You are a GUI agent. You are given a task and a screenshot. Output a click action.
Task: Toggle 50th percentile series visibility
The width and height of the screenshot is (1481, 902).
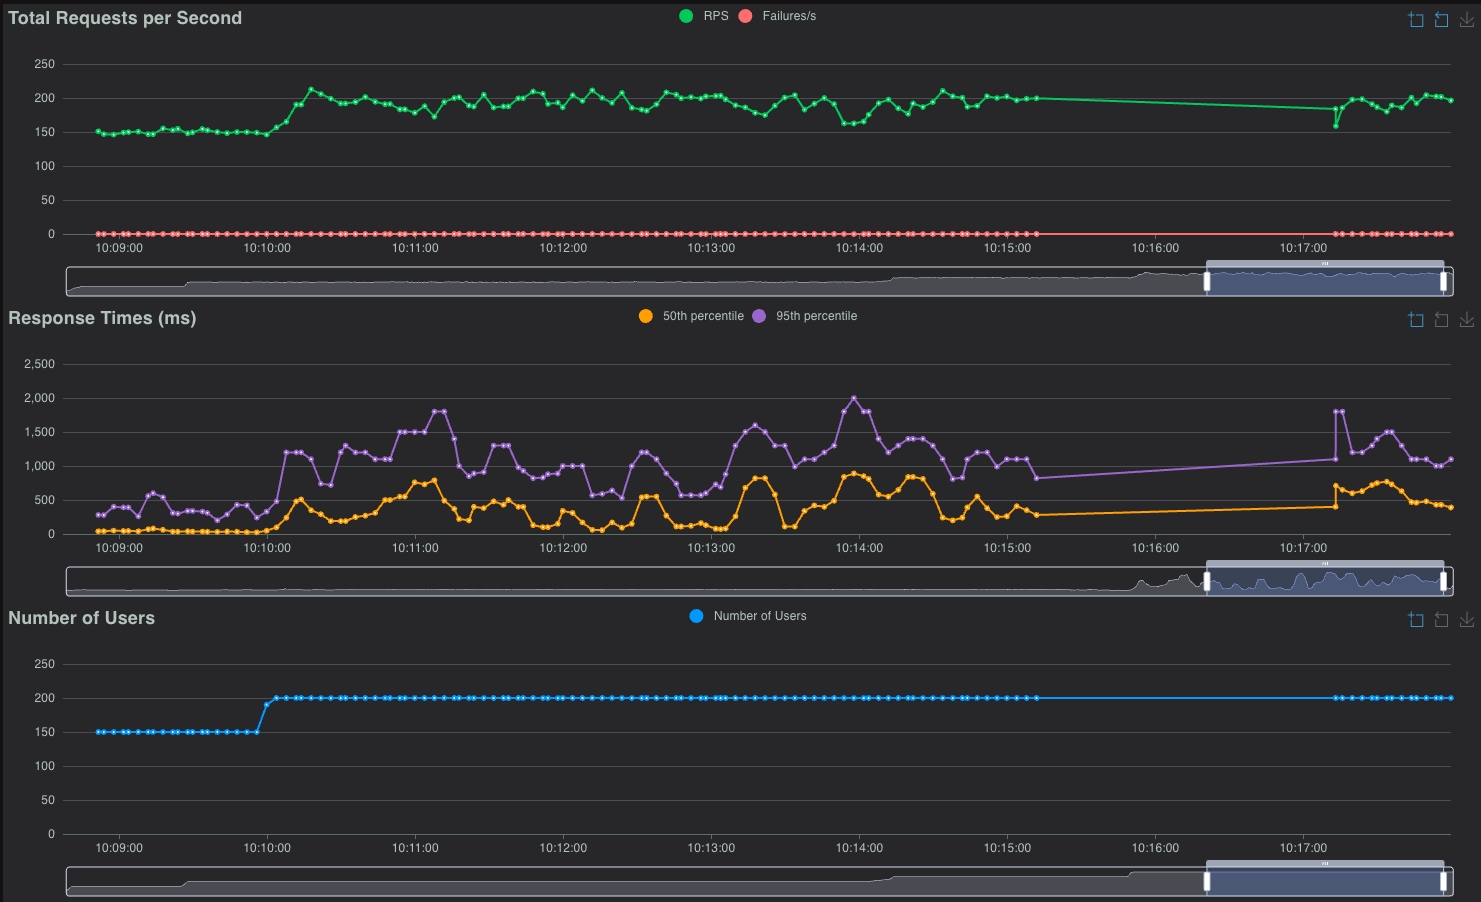(691, 316)
